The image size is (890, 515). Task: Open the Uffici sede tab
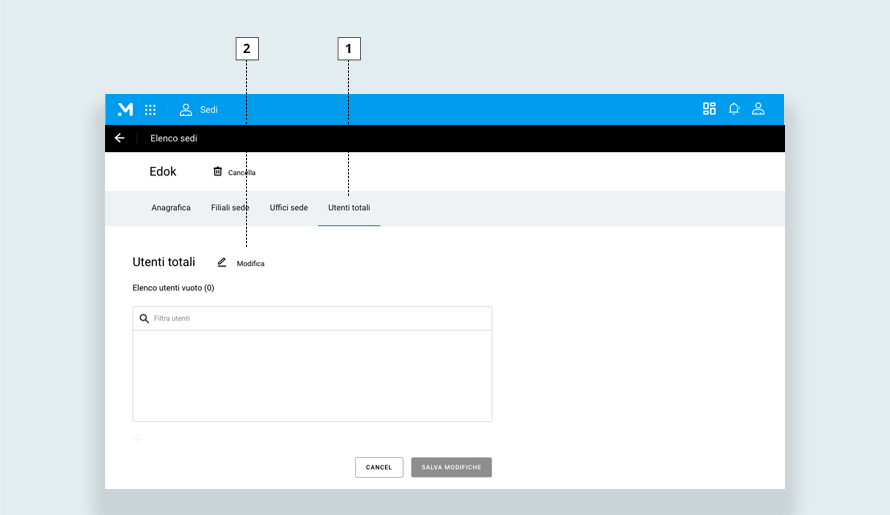coord(288,208)
